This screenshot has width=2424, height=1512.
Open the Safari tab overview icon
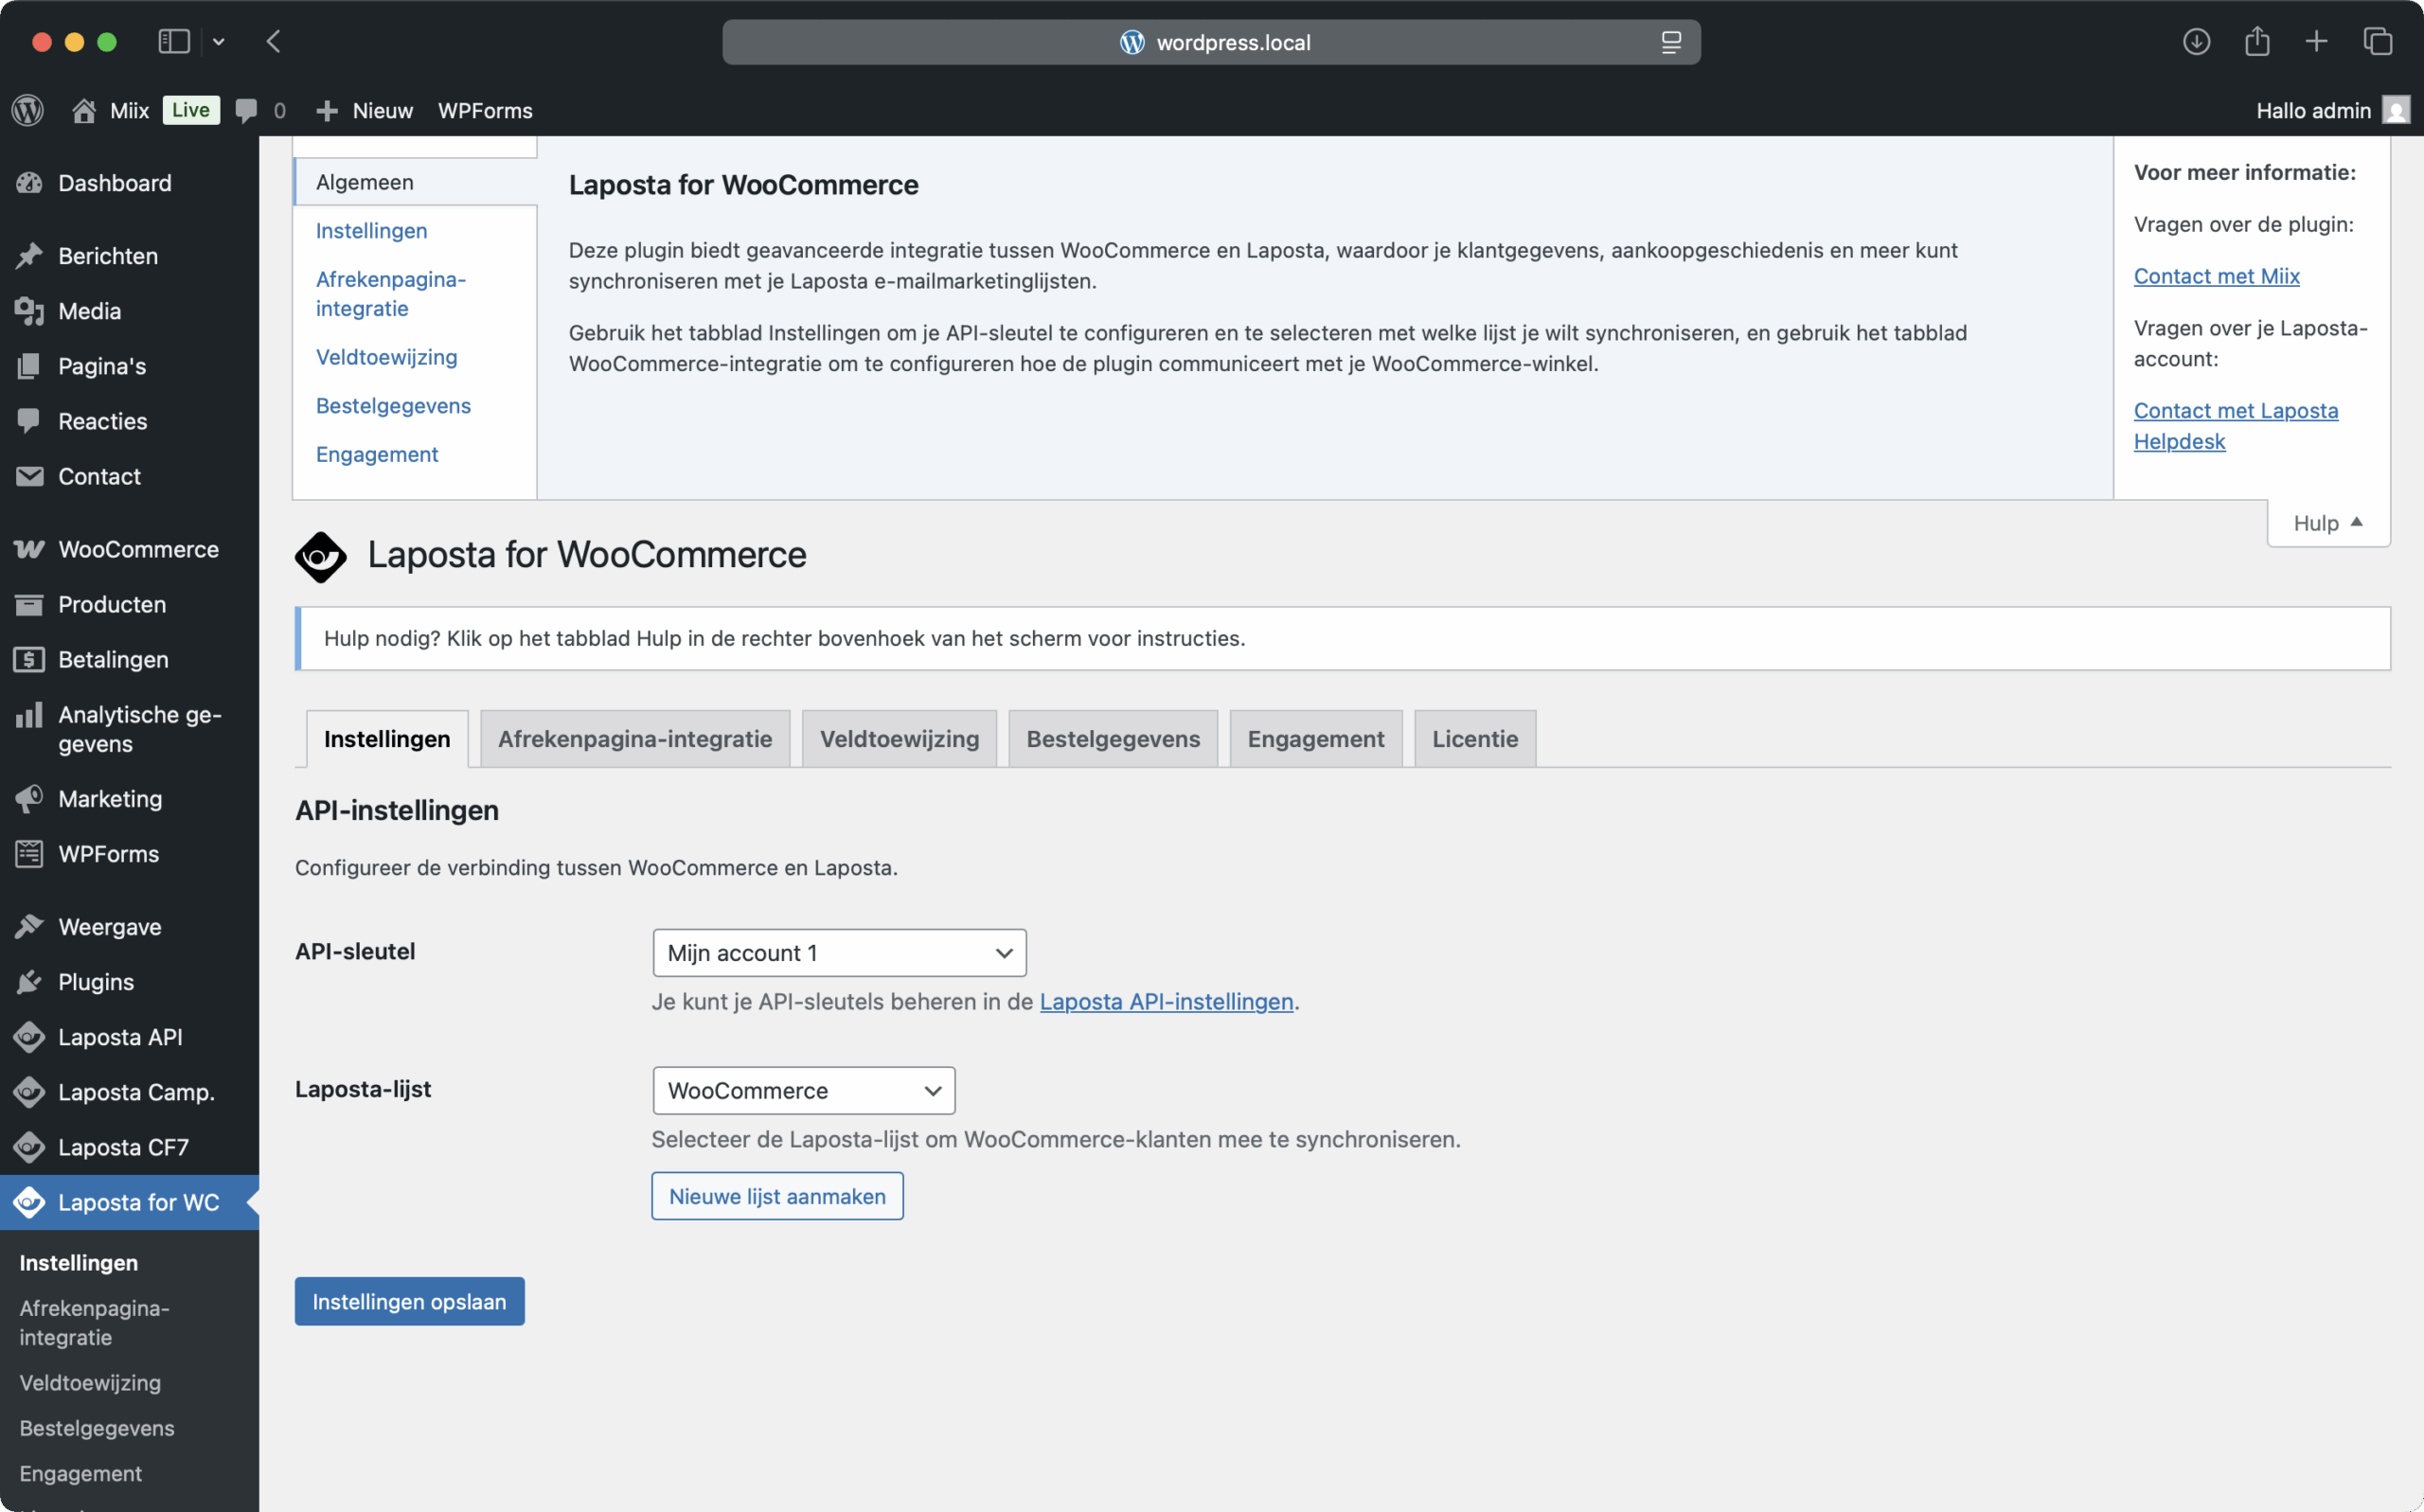(2378, 41)
